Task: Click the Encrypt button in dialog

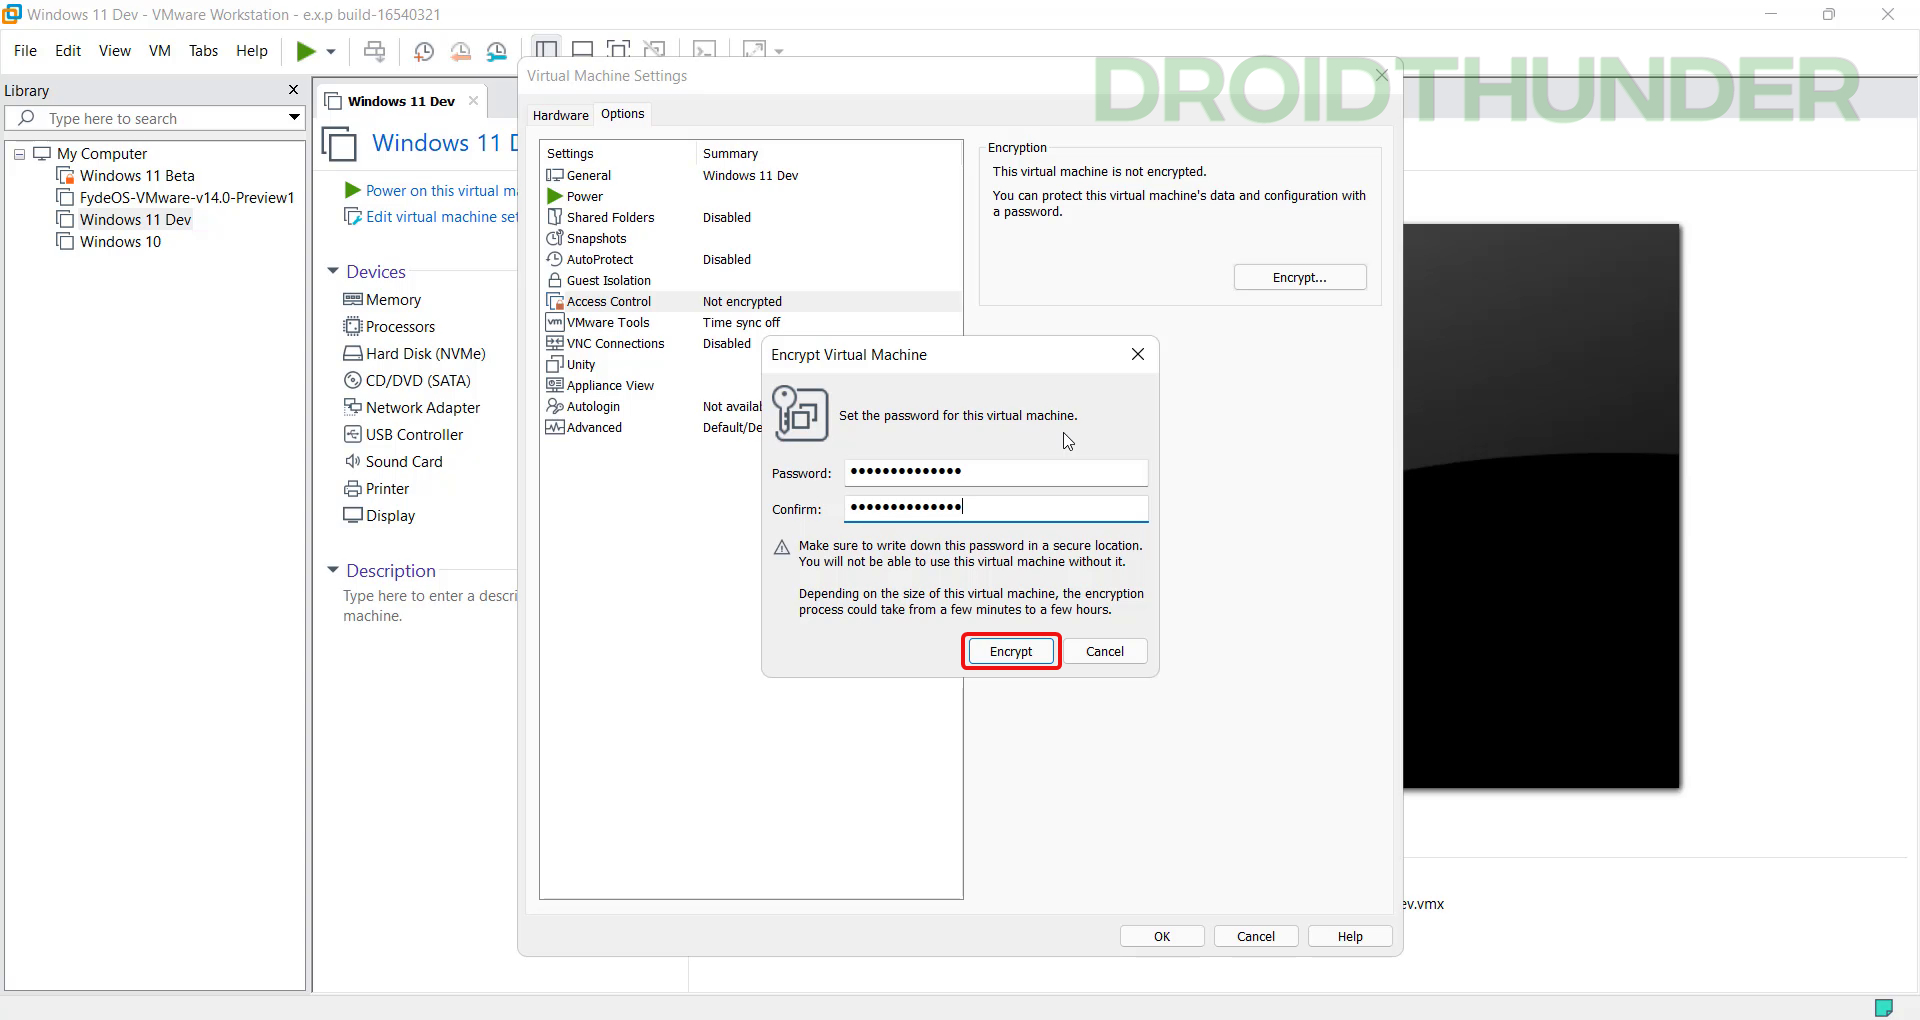Action: (x=1011, y=651)
